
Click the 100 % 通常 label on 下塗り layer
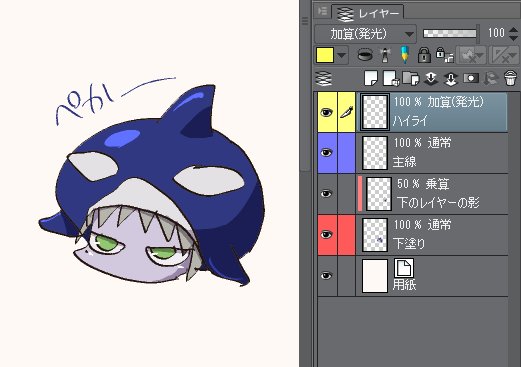click(422, 225)
